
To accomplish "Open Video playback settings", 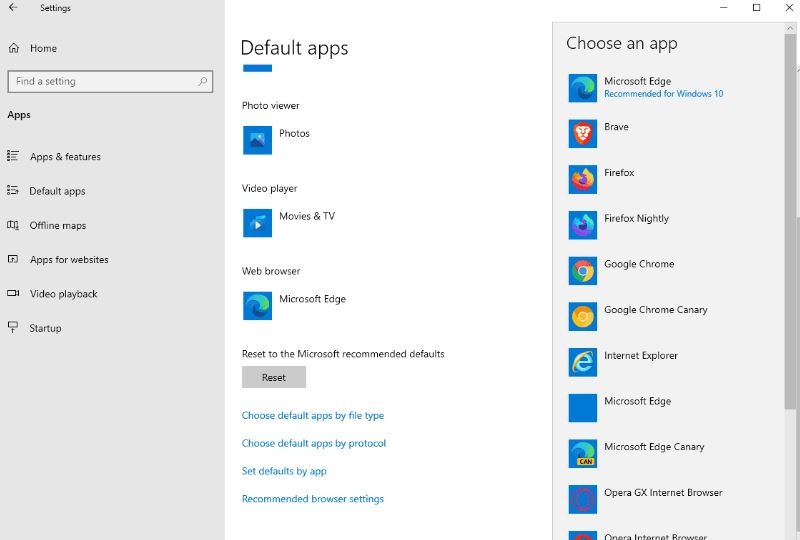I will point(64,294).
